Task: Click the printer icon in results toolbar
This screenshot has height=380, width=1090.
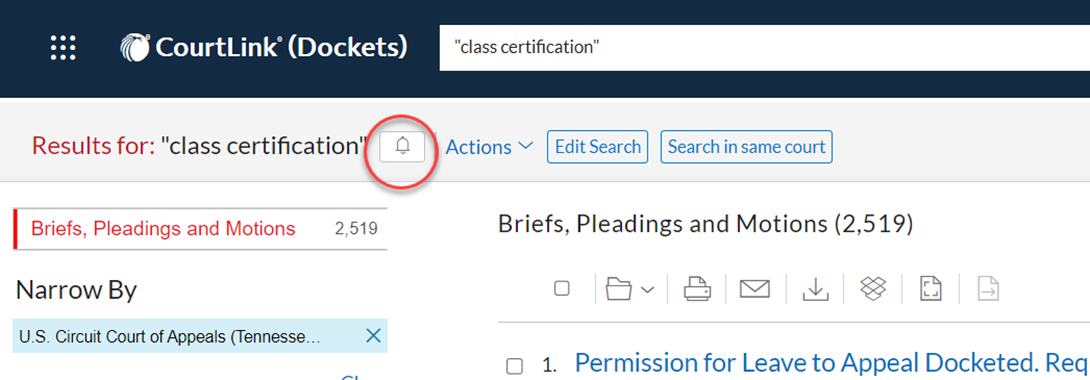Action: point(697,288)
